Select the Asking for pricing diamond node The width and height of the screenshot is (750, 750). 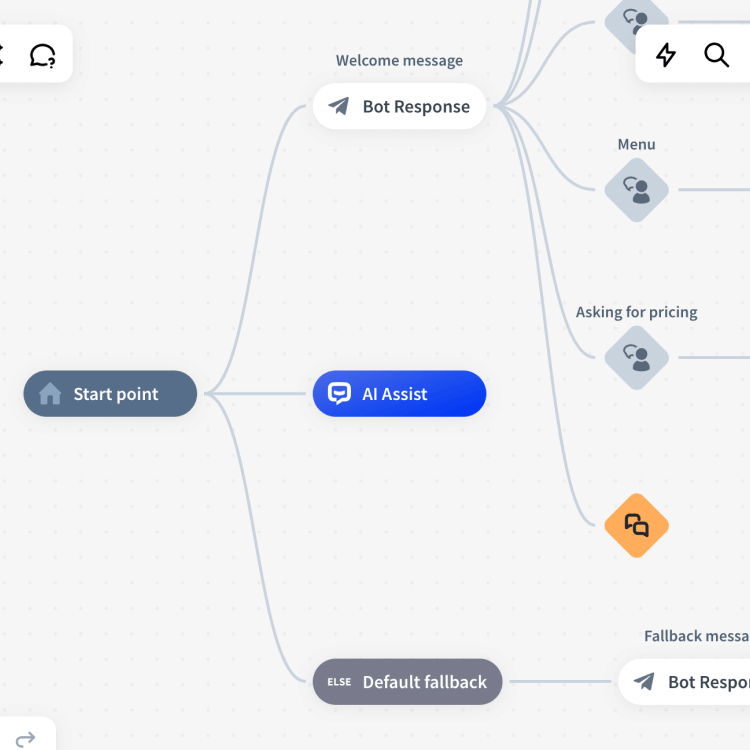pyautogui.click(x=636, y=357)
